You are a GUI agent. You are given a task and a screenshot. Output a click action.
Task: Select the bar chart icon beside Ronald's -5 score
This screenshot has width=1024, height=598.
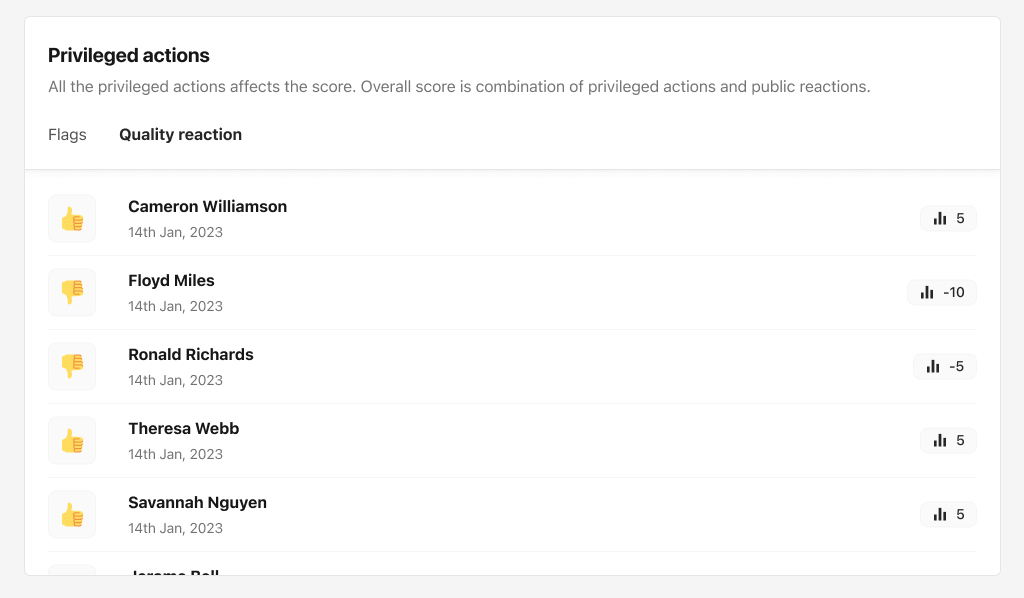[x=933, y=366]
